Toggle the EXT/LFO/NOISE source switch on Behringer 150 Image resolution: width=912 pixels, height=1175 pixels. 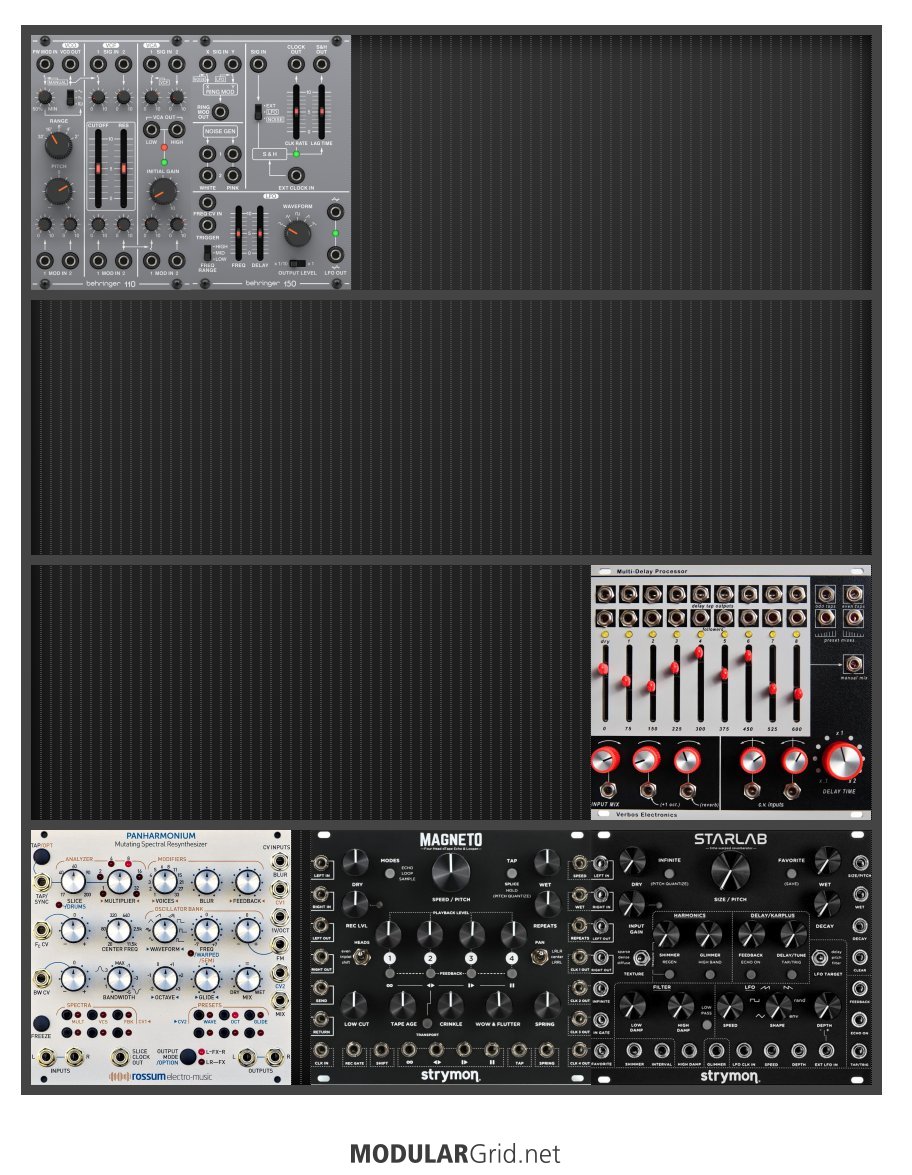tap(258, 112)
